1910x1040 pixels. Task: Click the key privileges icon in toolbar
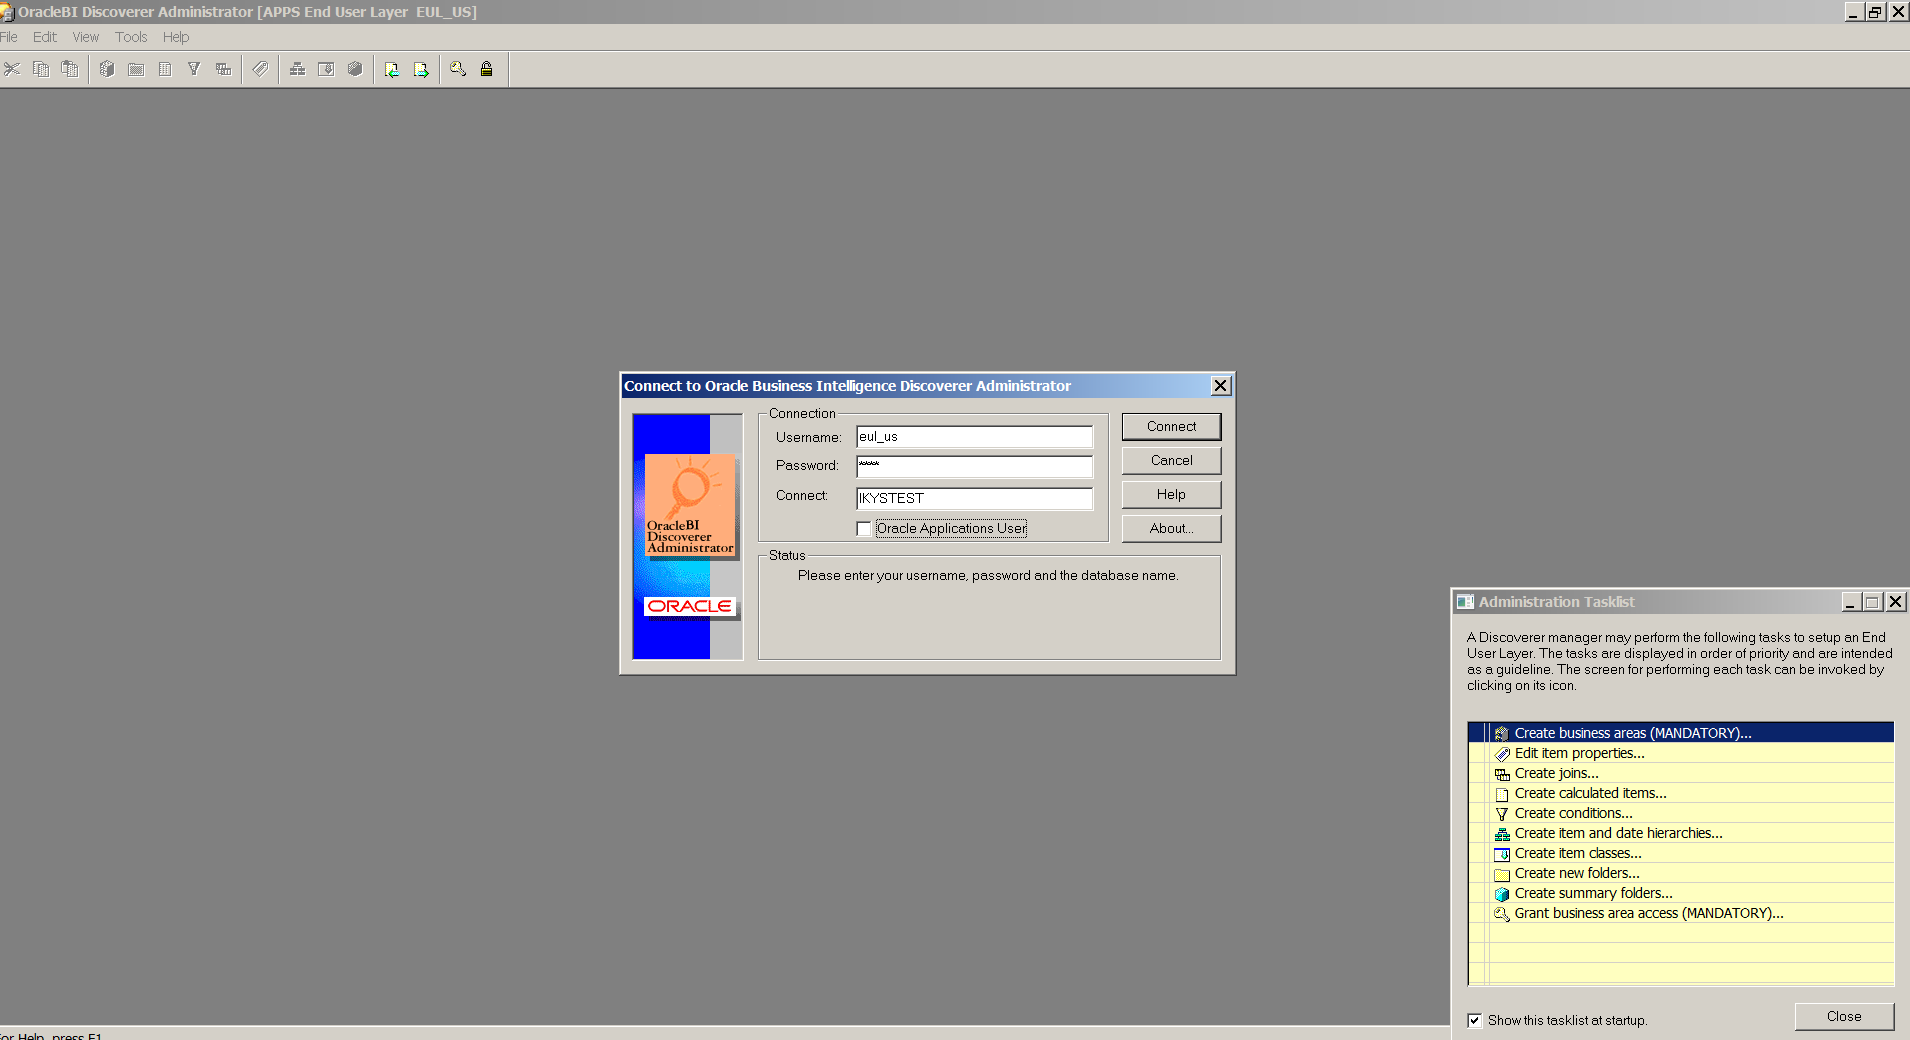458,69
